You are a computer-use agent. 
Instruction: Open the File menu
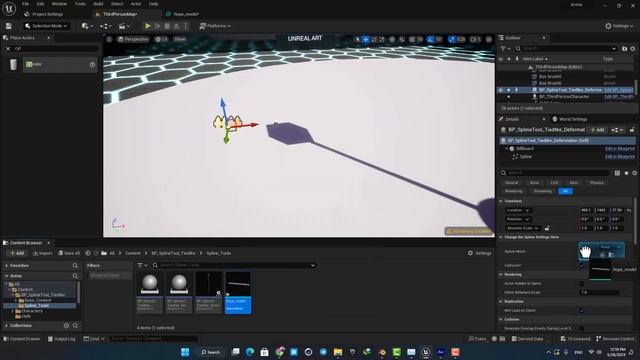tap(25, 4)
